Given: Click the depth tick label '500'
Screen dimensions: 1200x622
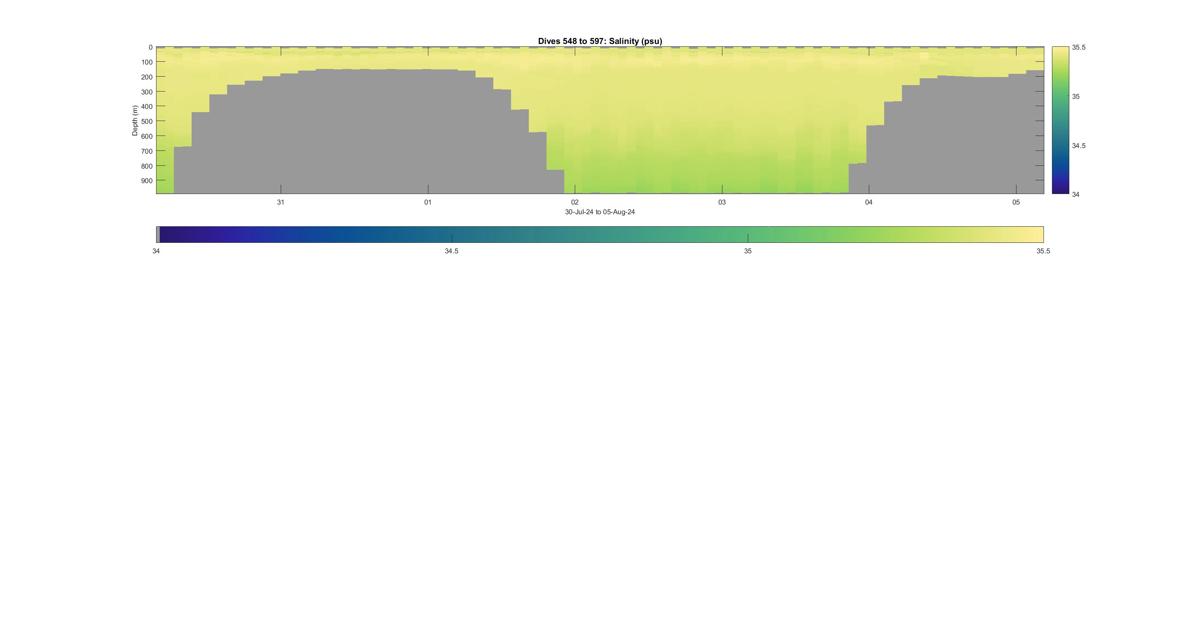Looking at the screenshot, I should [146, 122].
